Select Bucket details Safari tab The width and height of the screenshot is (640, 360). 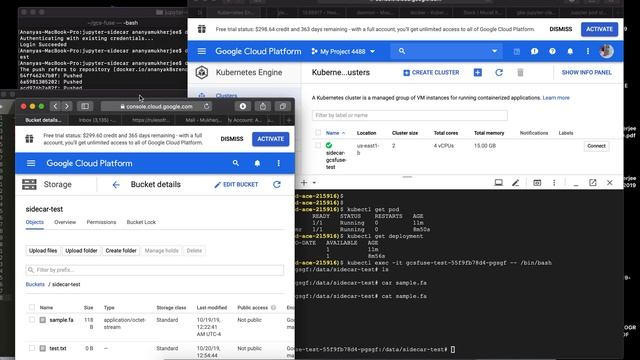click(43, 120)
